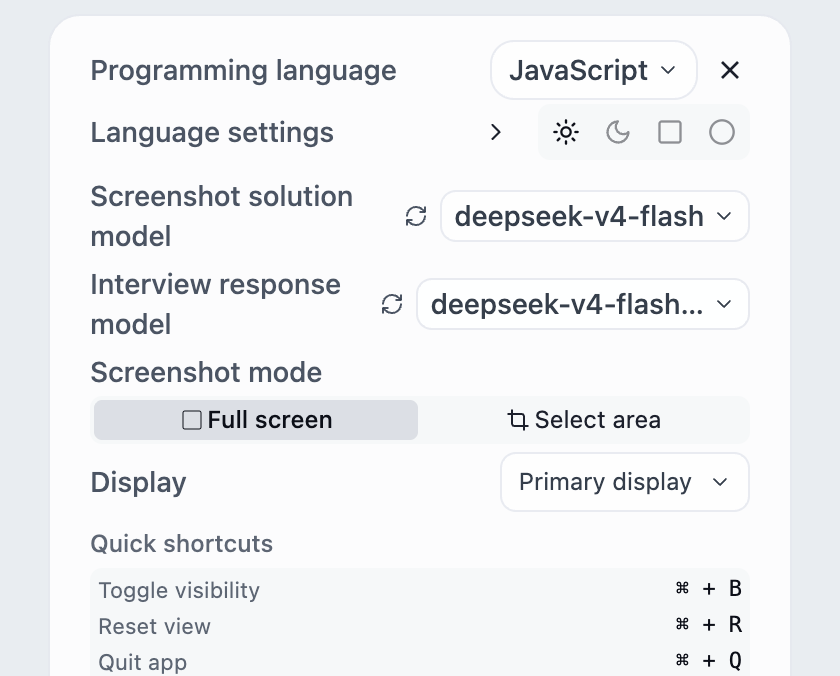The height and width of the screenshot is (676, 840).
Task: Open the JavaScript programming language dropdown
Action: (594, 70)
